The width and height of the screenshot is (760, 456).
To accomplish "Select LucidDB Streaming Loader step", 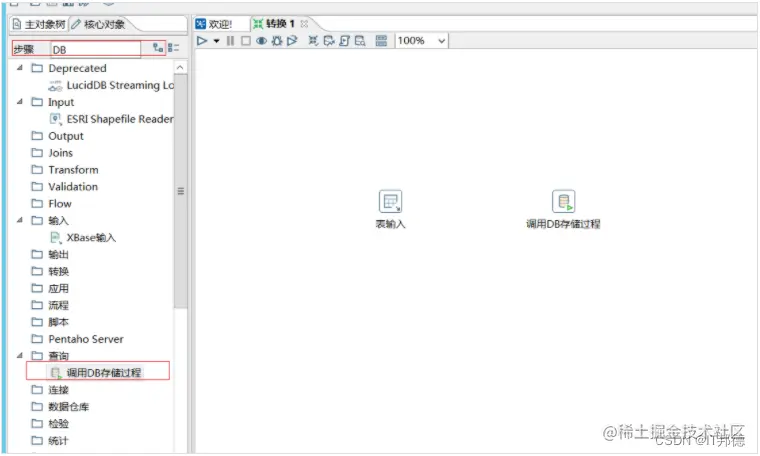I will pyautogui.click(x=111, y=85).
